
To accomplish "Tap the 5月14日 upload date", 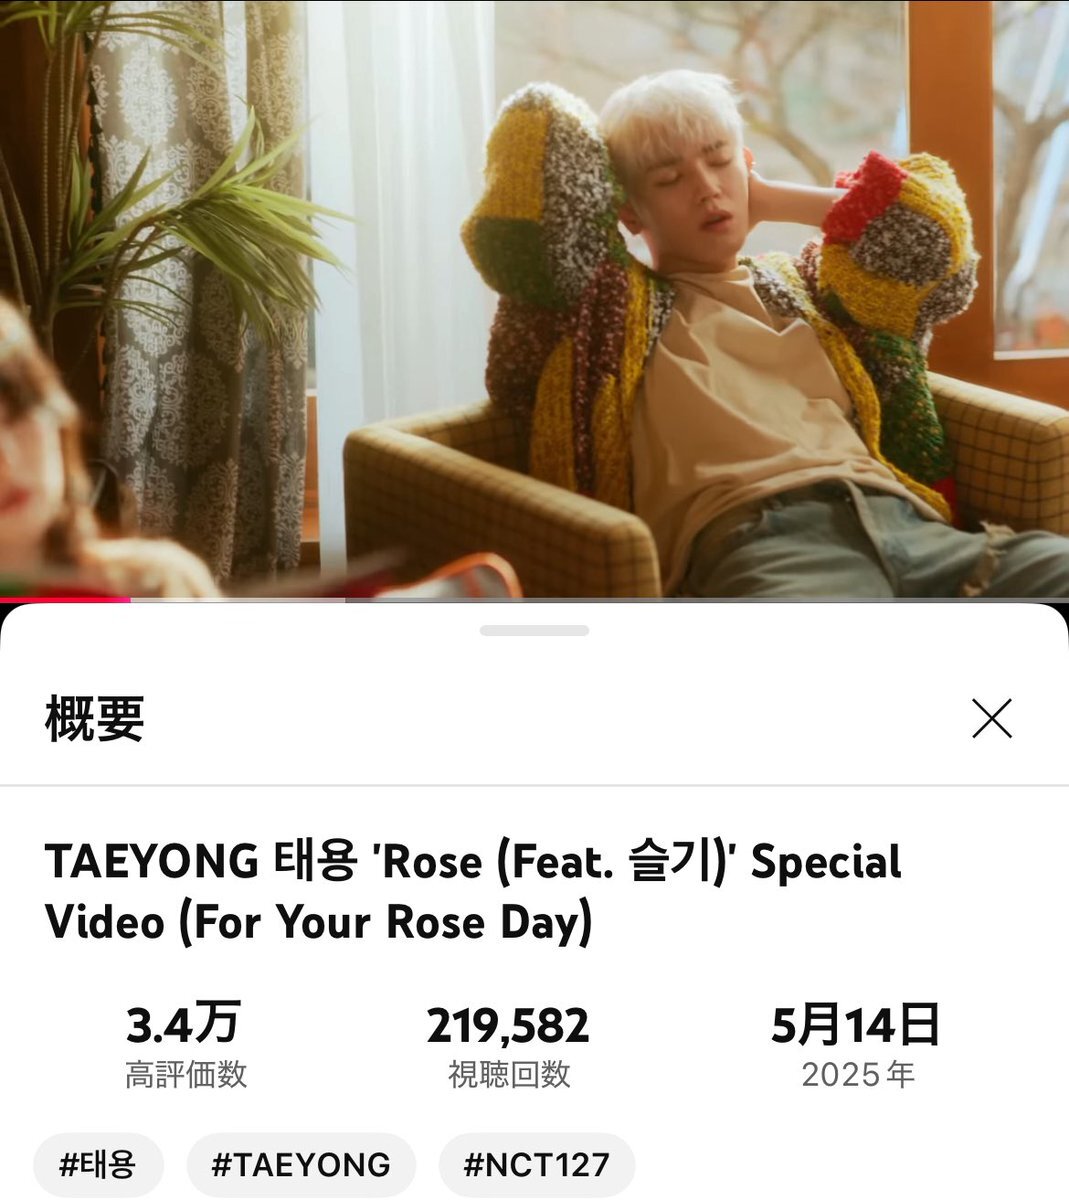I will click(x=856, y=1025).
